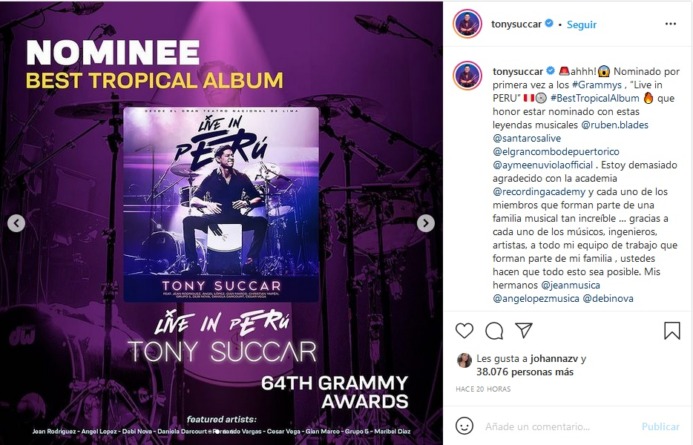The image size is (693, 445).
Task: Go to next carousel image
Action: [425, 223]
